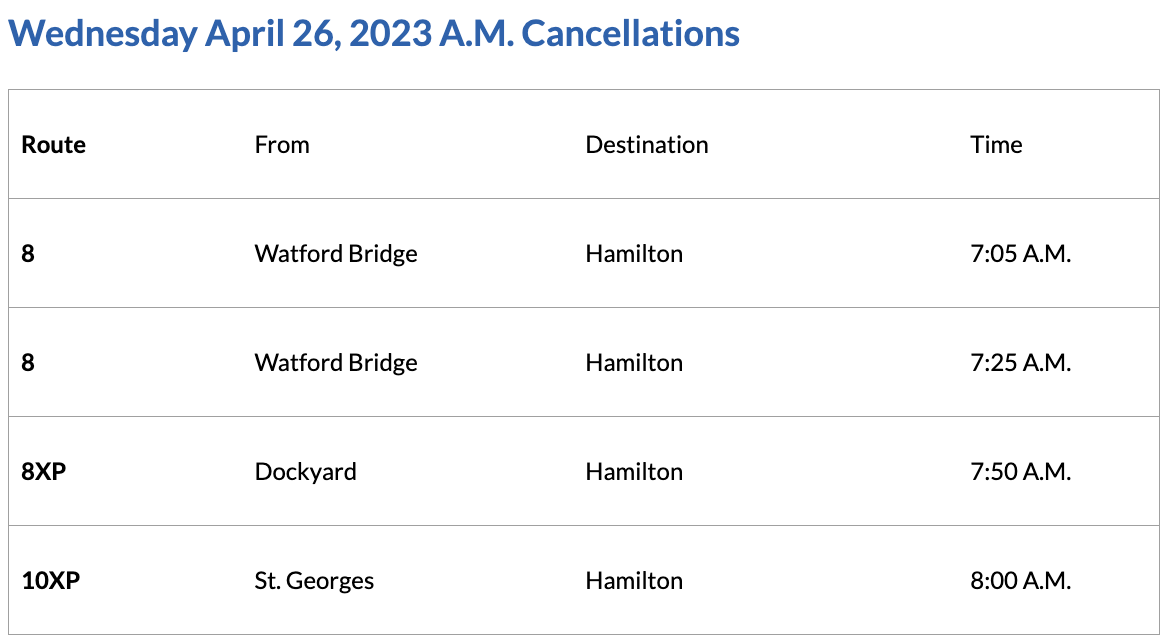Click route 8 in the 7:25 A.M. row

click(28, 363)
